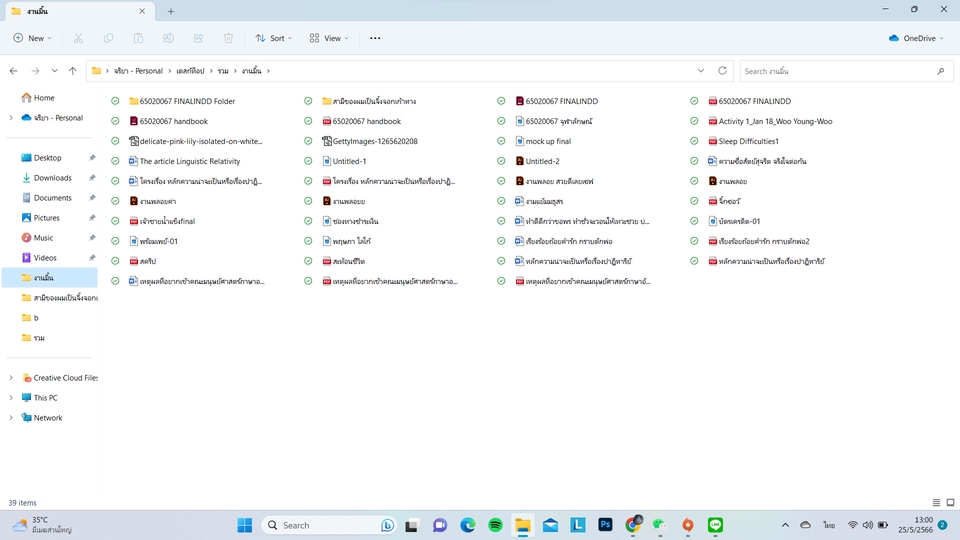Expand address bar history dropdown
Screen dimensions: 960x540
click(701, 71)
